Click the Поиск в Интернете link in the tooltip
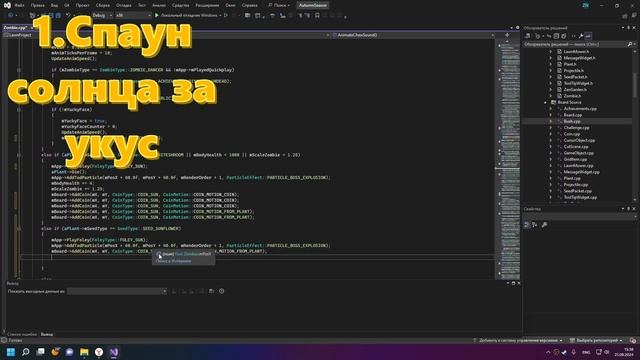640x360 pixels. click(173, 261)
